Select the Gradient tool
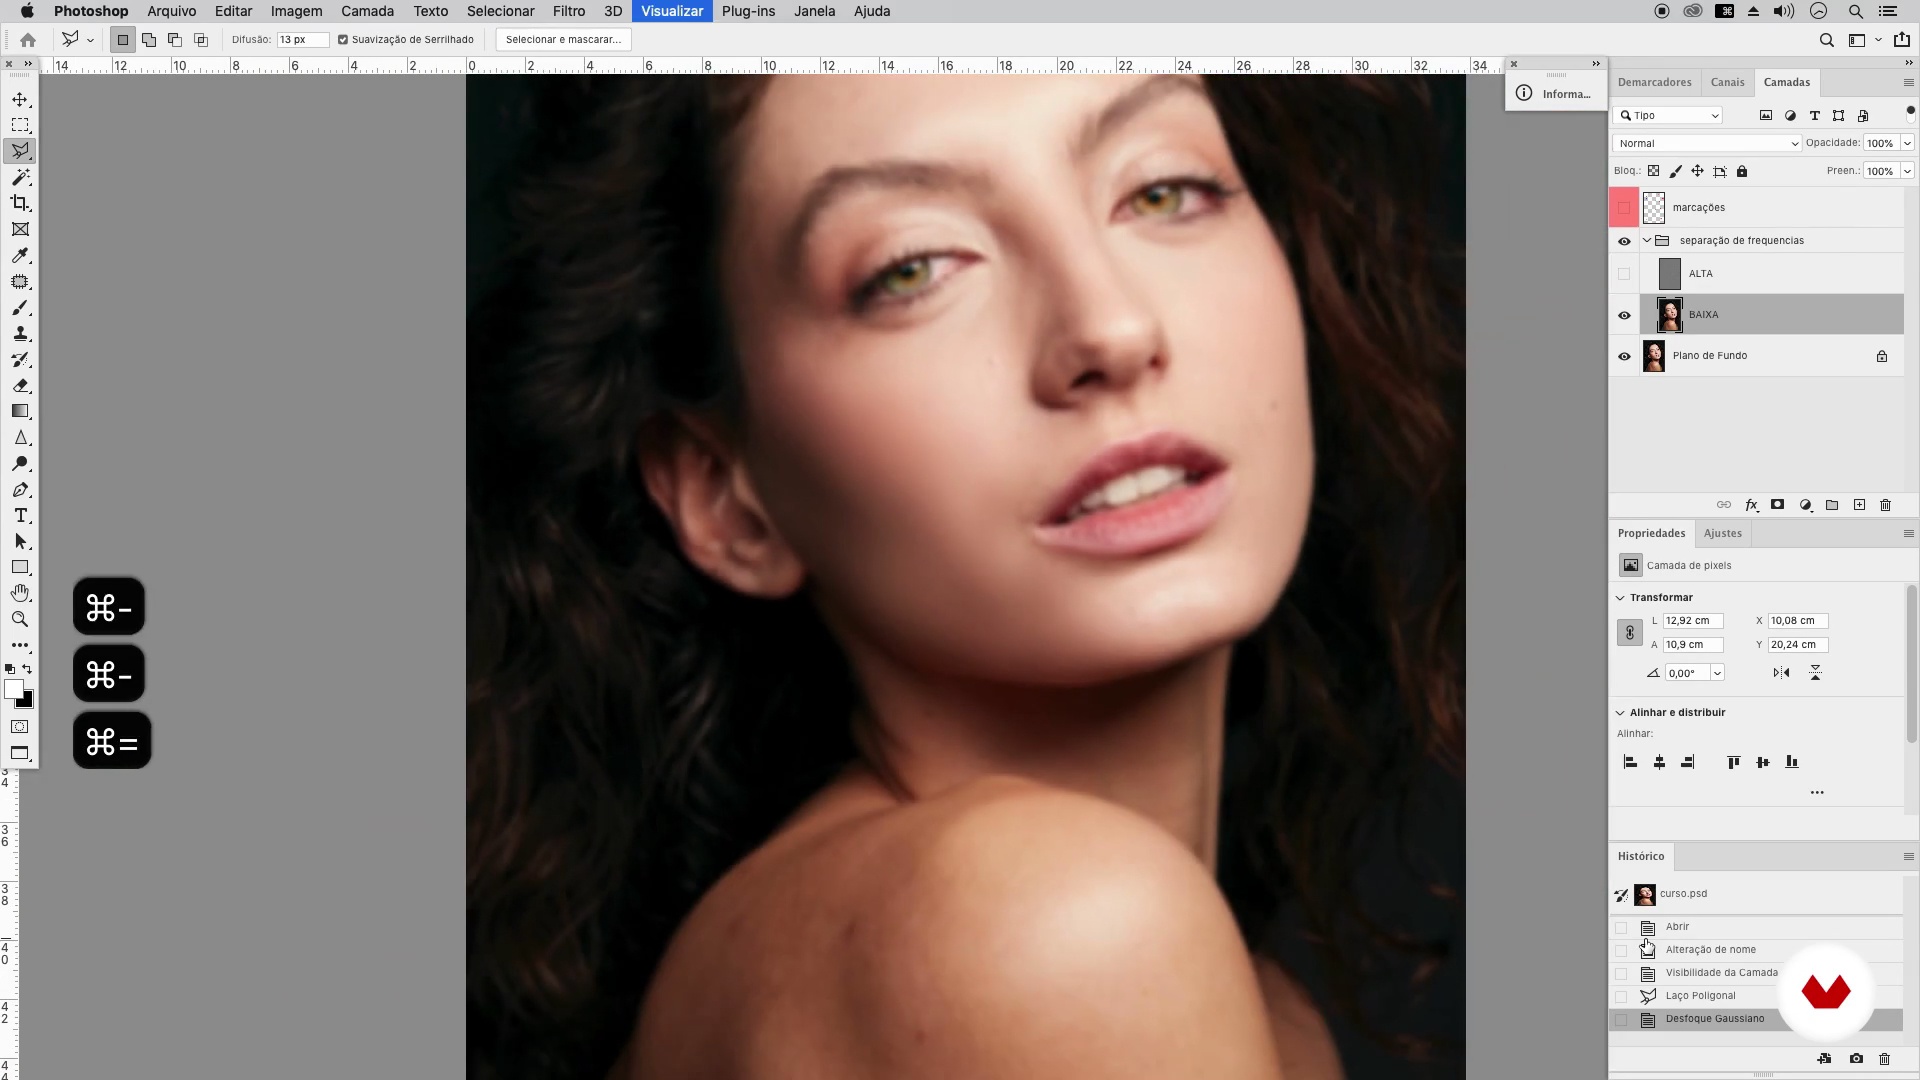1920x1080 pixels. (20, 411)
